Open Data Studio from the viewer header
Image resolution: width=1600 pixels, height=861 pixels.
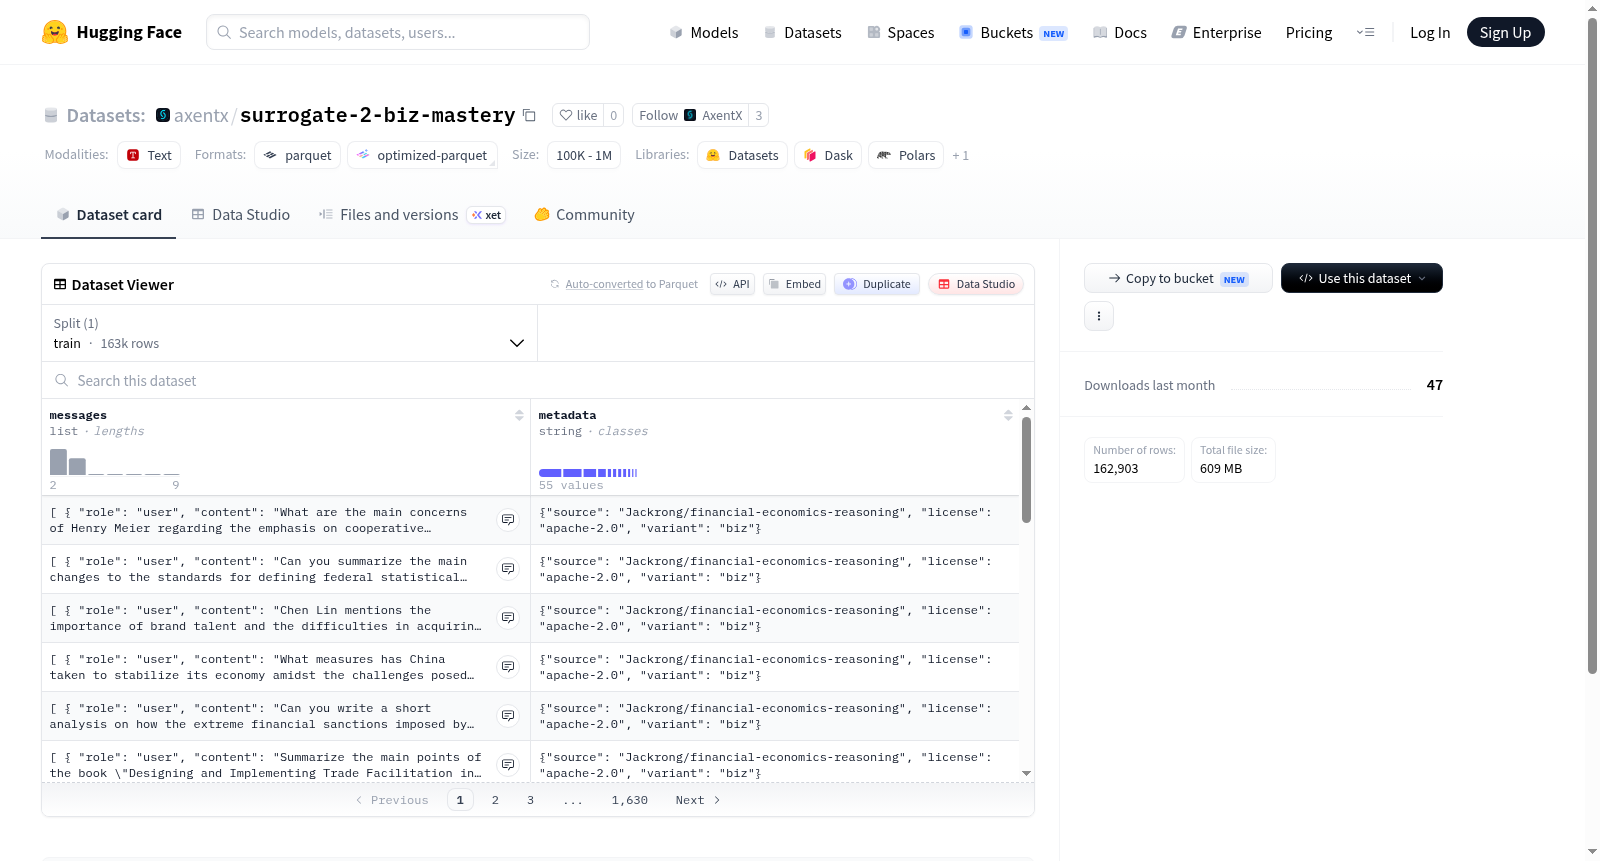coord(976,284)
